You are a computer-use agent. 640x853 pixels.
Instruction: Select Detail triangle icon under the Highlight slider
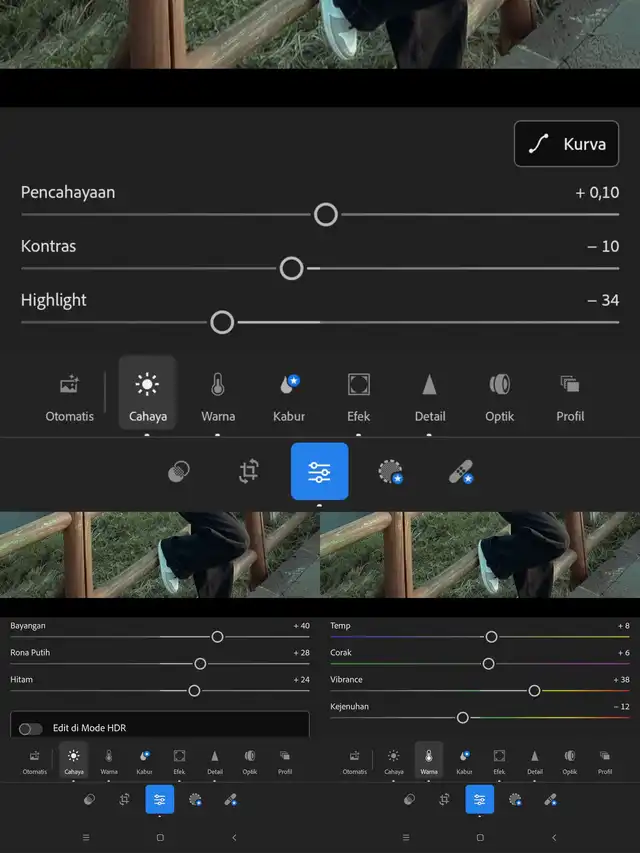(x=430, y=394)
